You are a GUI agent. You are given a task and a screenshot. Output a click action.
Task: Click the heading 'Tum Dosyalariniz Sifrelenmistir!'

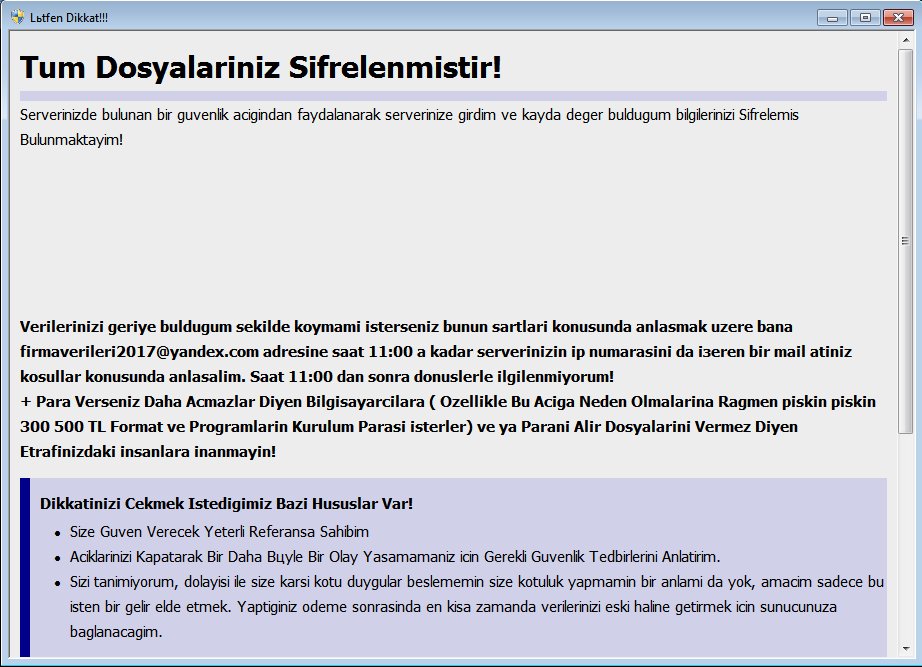pyautogui.click(x=260, y=67)
